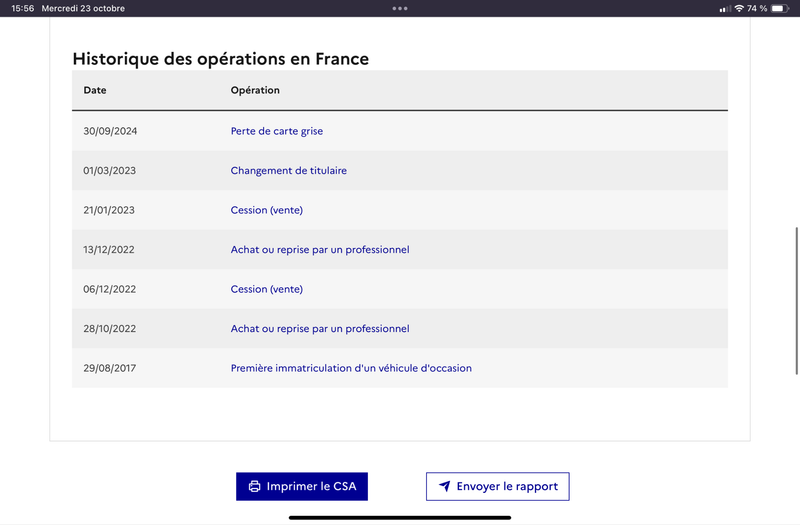Viewport: 800px width, 525px height.
Task: Select Cession (vente) dated 06/12/2022
Action: (x=266, y=289)
